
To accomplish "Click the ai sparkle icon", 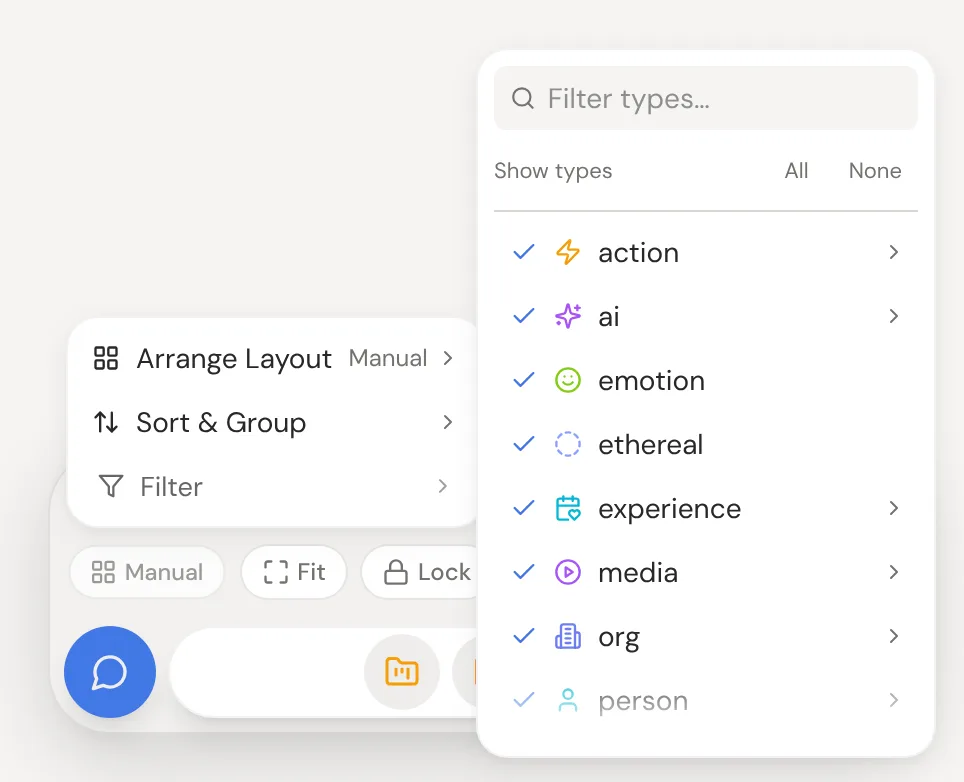I will [x=567, y=316].
